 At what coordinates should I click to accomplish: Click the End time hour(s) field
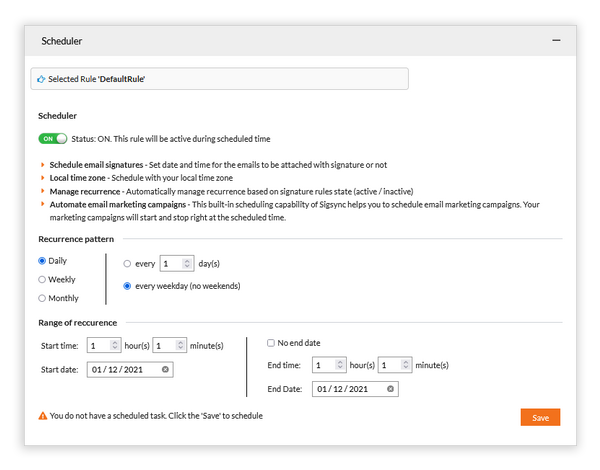click(x=328, y=365)
